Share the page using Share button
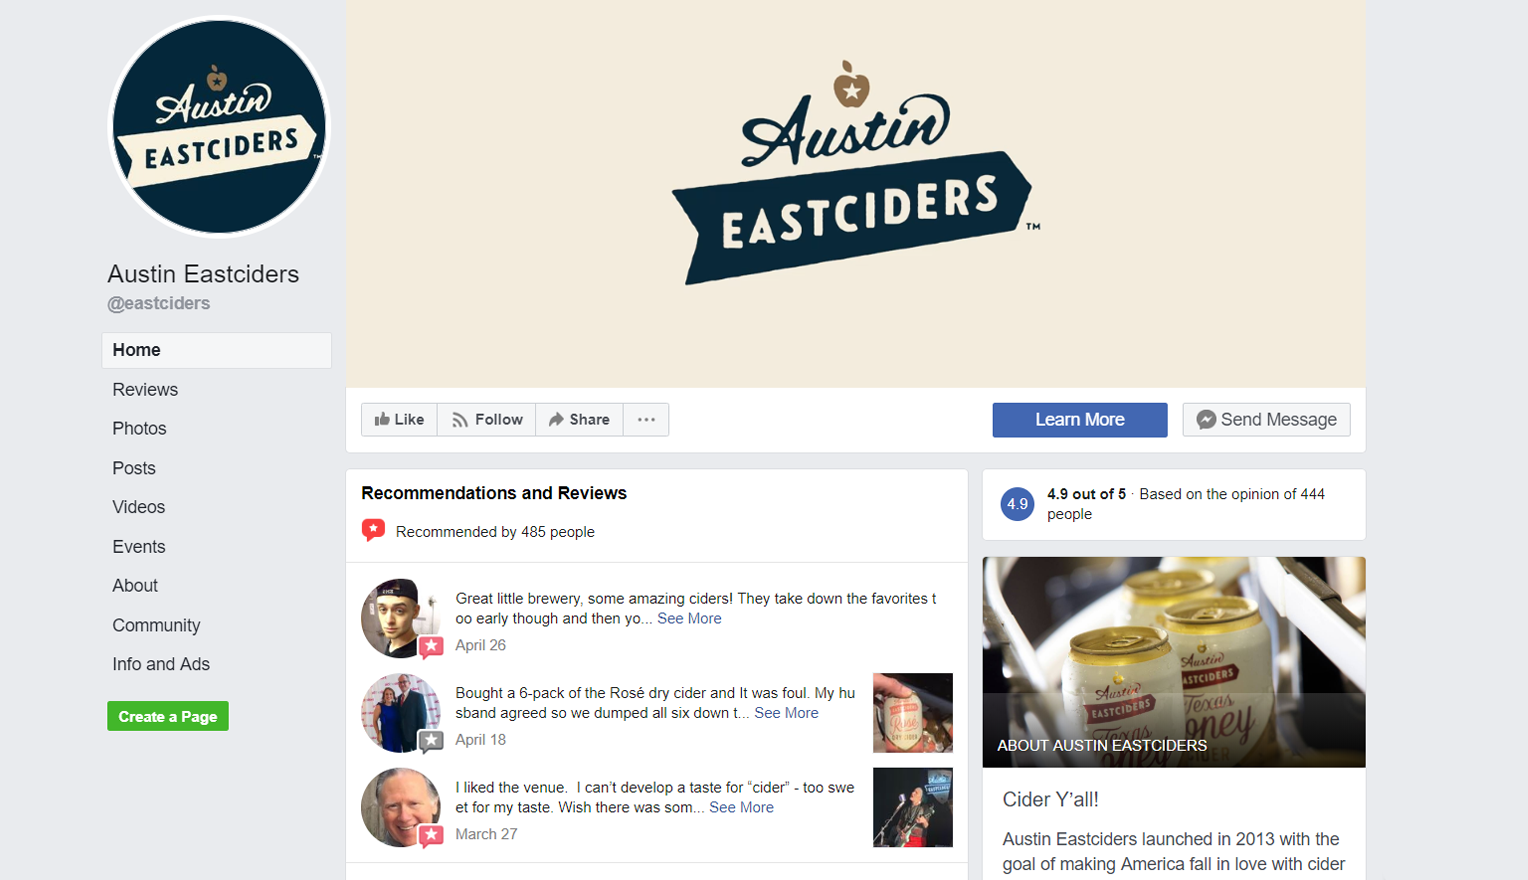Viewport: 1528px width, 880px height. coord(579,420)
